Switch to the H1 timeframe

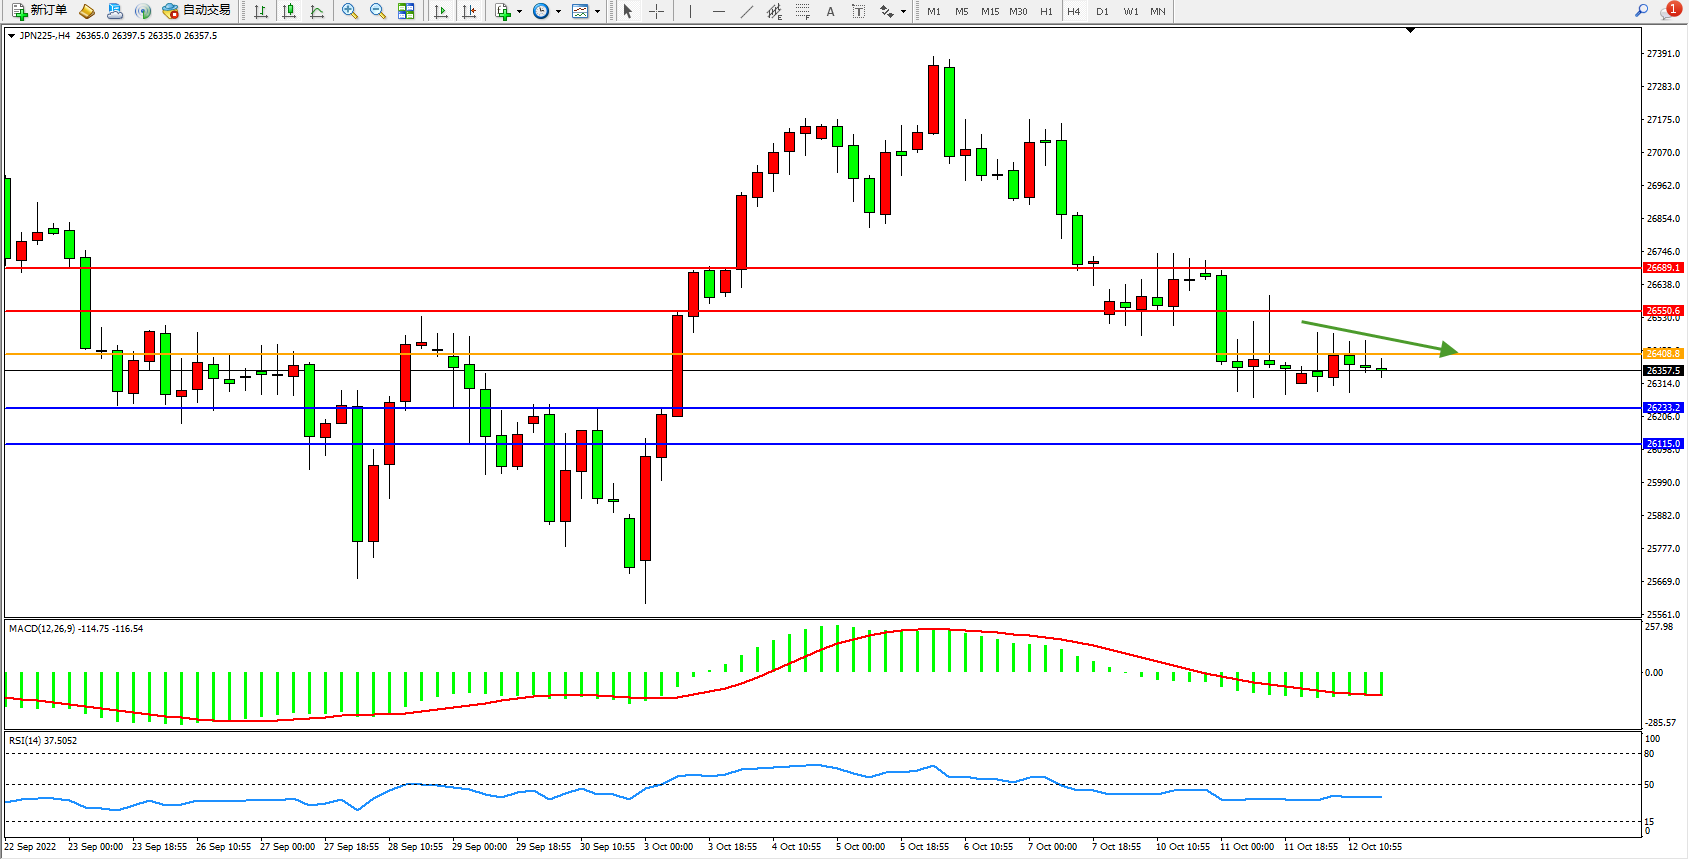(x=1046, y=11)
